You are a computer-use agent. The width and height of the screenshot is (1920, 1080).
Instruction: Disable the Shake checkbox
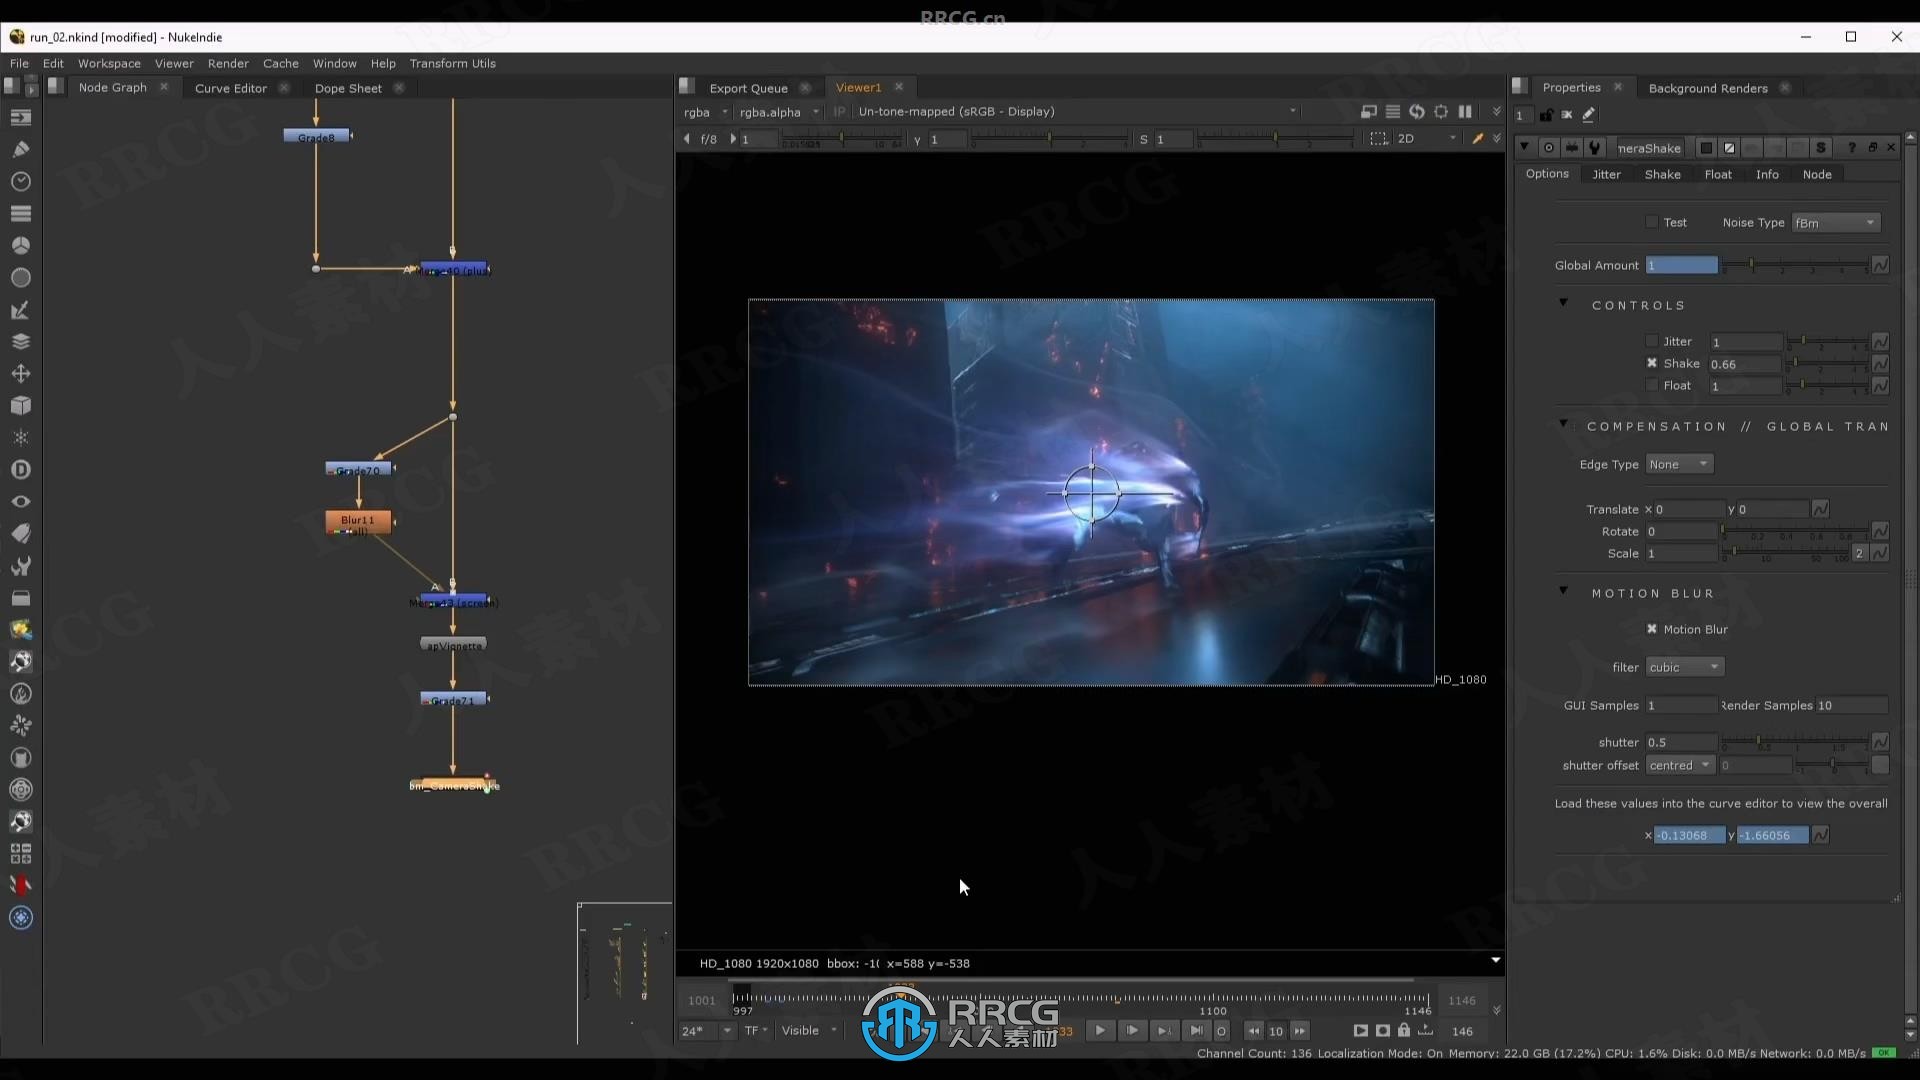click(x=1652, y=363)
